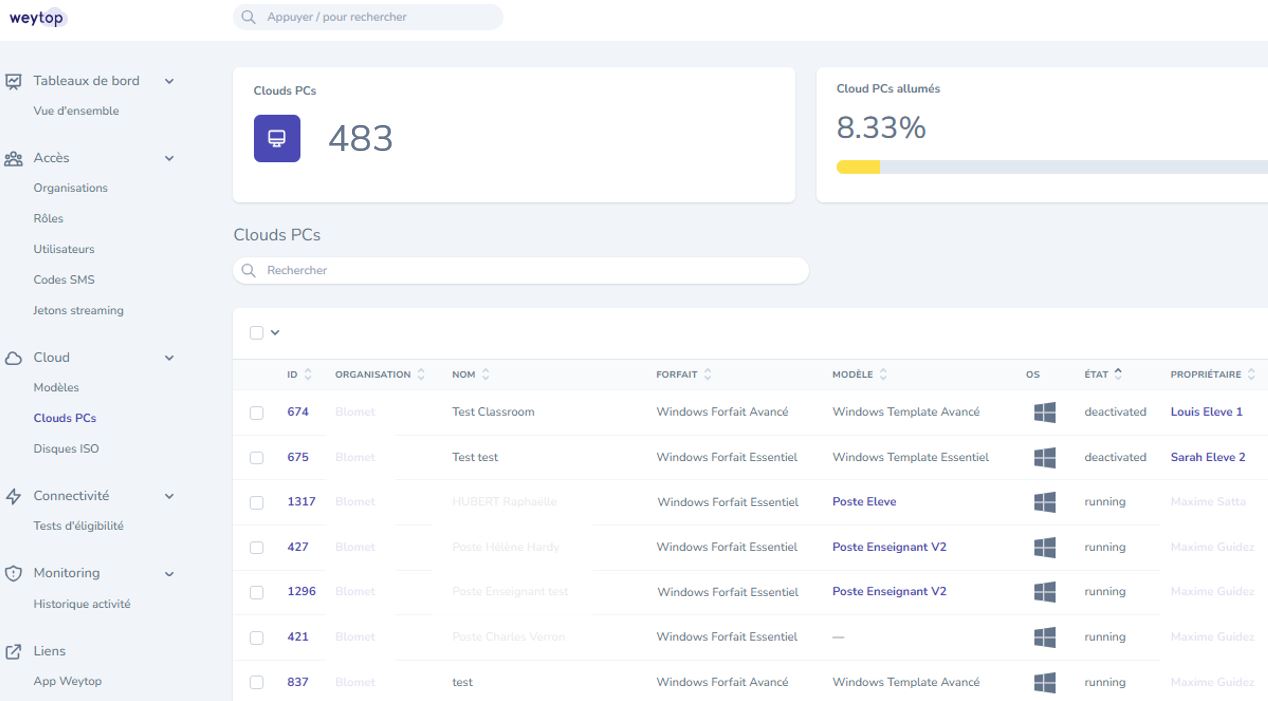This screenshot has height=701, width=1268.
Task: Click the Rechercher search field
Action: pos(520,270)
